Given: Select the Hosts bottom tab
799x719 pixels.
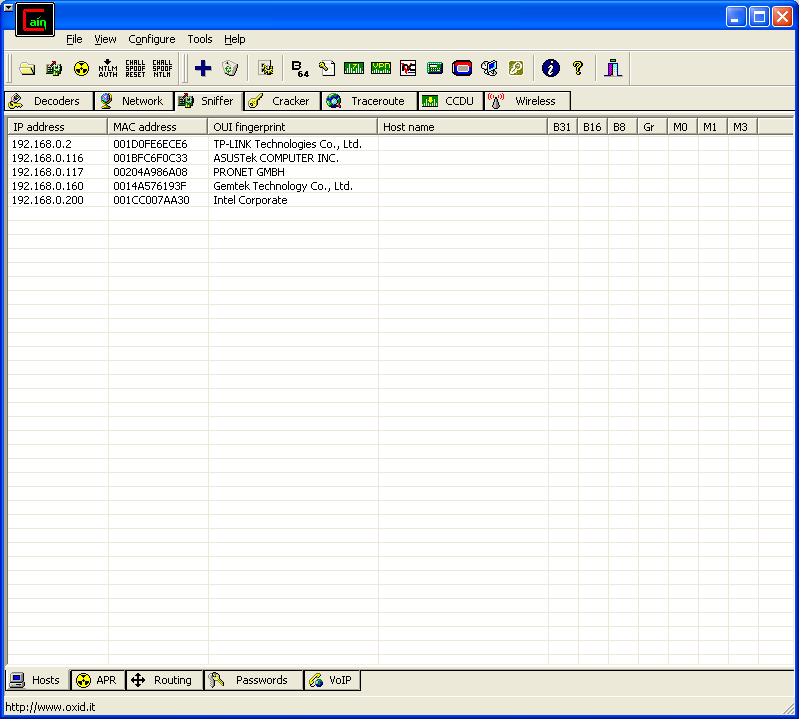Looking at the screenshot, I should pyautogui.click(x=37, y=680).
